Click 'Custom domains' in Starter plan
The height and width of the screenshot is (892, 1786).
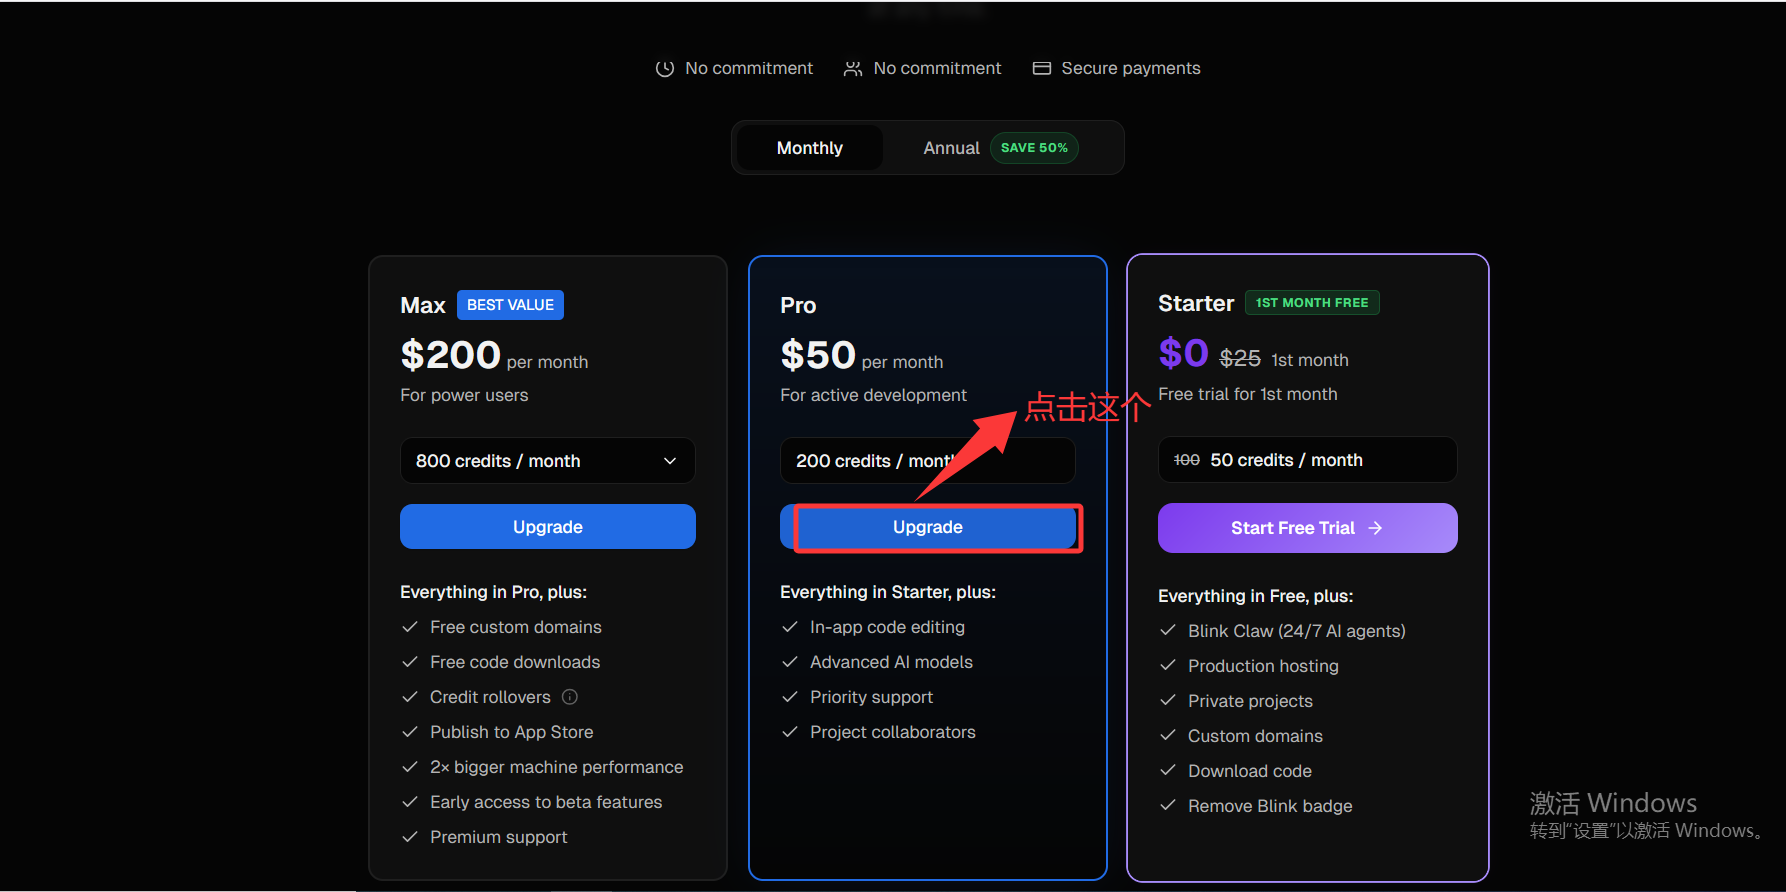(1255, 736)
